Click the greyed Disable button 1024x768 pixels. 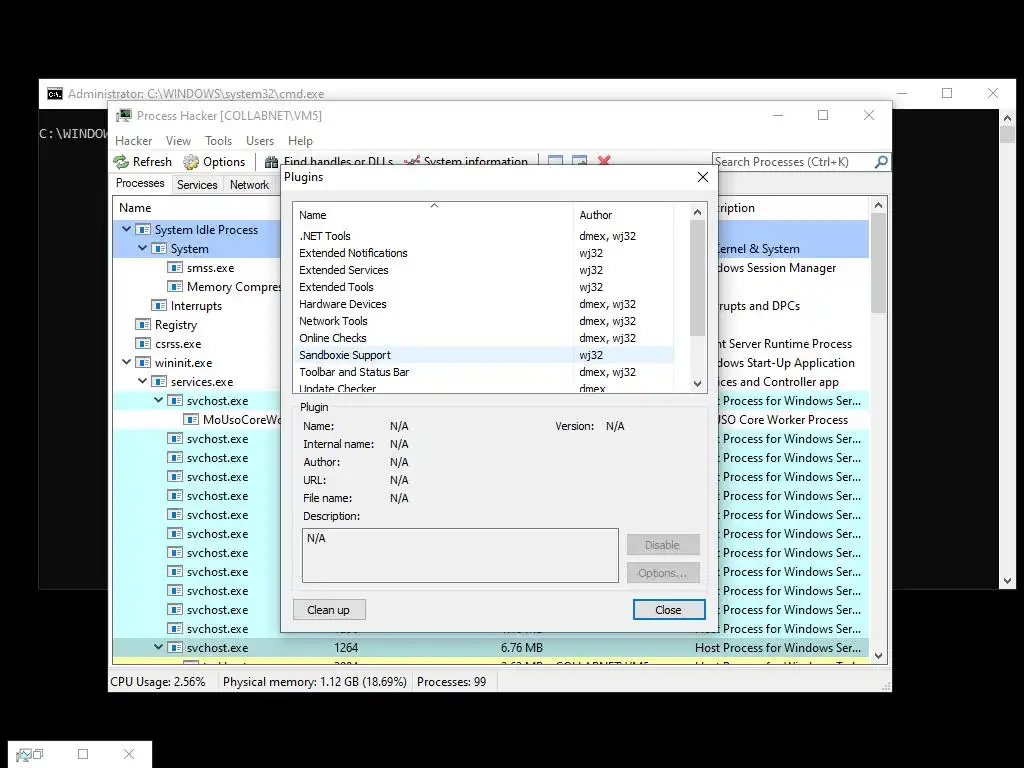(662, 545)
